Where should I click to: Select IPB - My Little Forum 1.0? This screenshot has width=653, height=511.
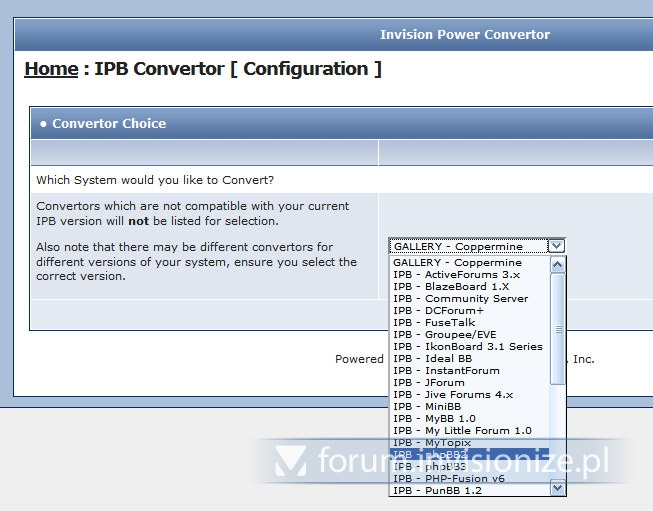[x=462, y=431]
